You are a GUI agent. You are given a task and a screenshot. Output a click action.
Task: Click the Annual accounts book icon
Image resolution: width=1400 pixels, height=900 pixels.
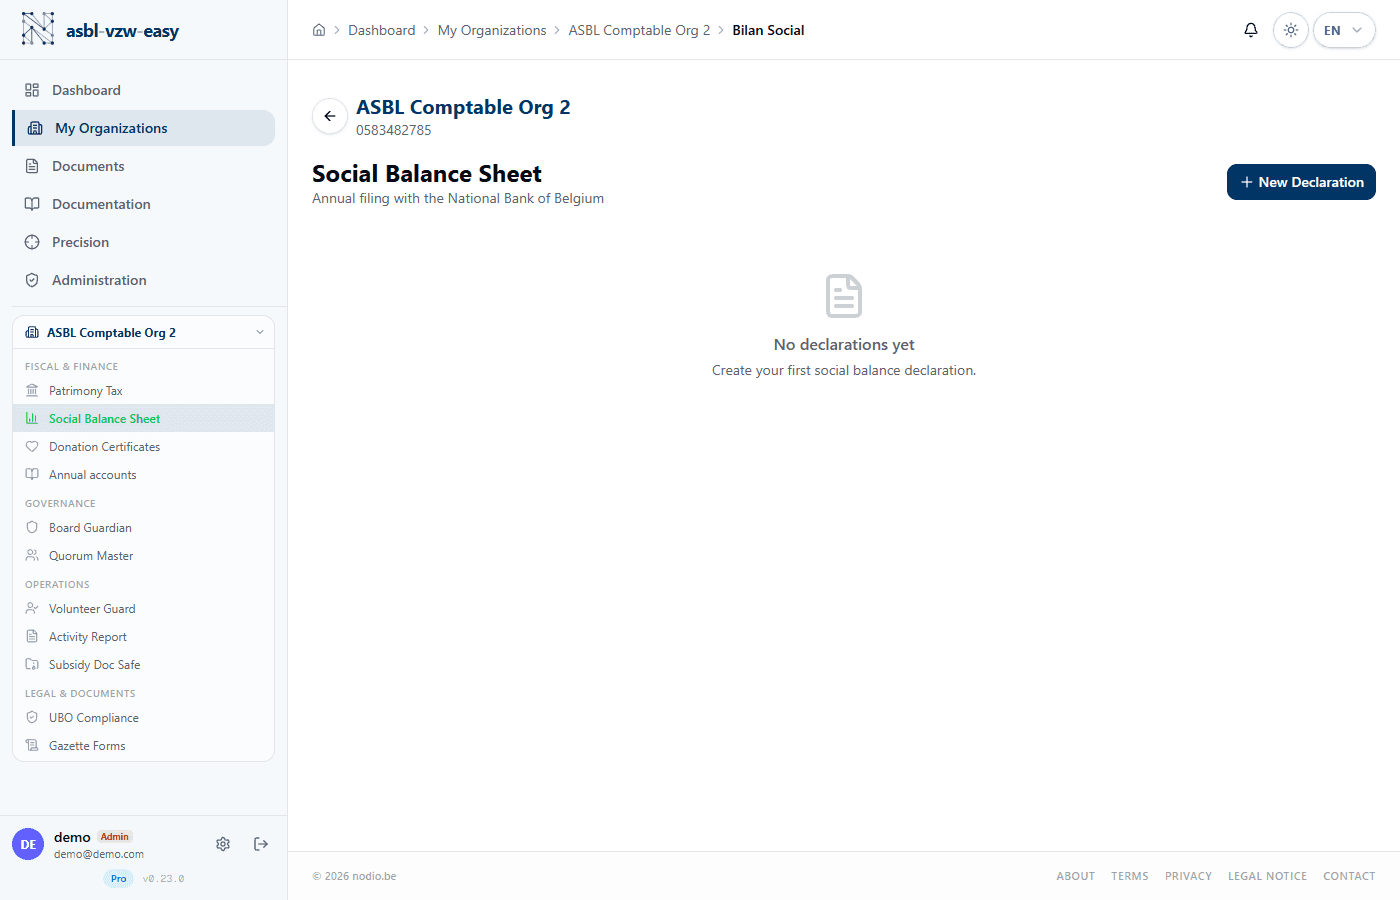pos(32,475)
